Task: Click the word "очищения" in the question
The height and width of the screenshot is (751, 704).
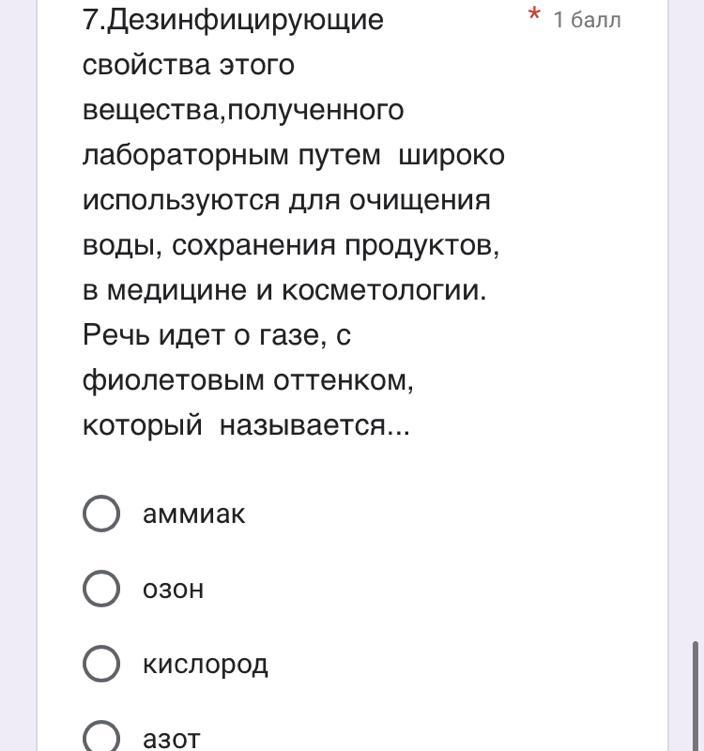Action: click(419, 200)
